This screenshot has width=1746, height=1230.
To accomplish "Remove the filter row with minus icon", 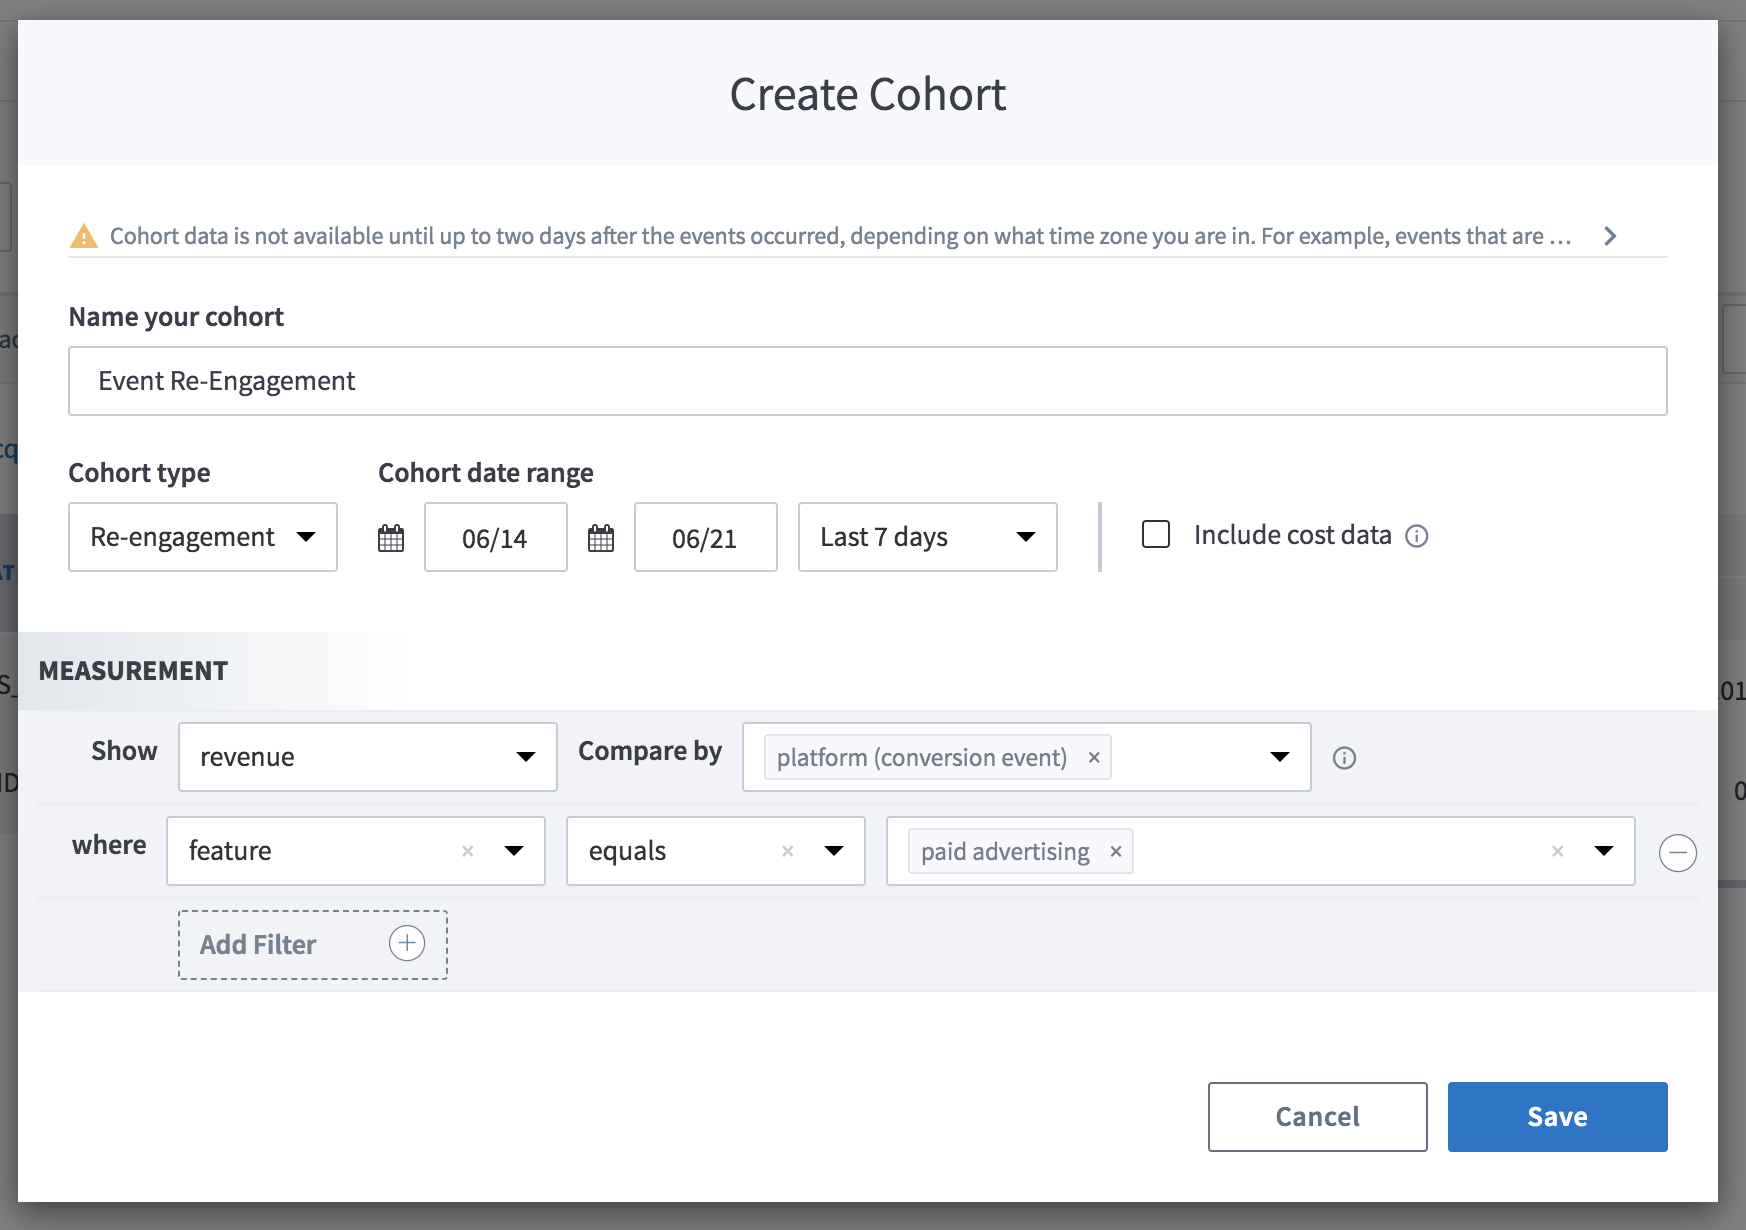I will tap(1677, 853).
